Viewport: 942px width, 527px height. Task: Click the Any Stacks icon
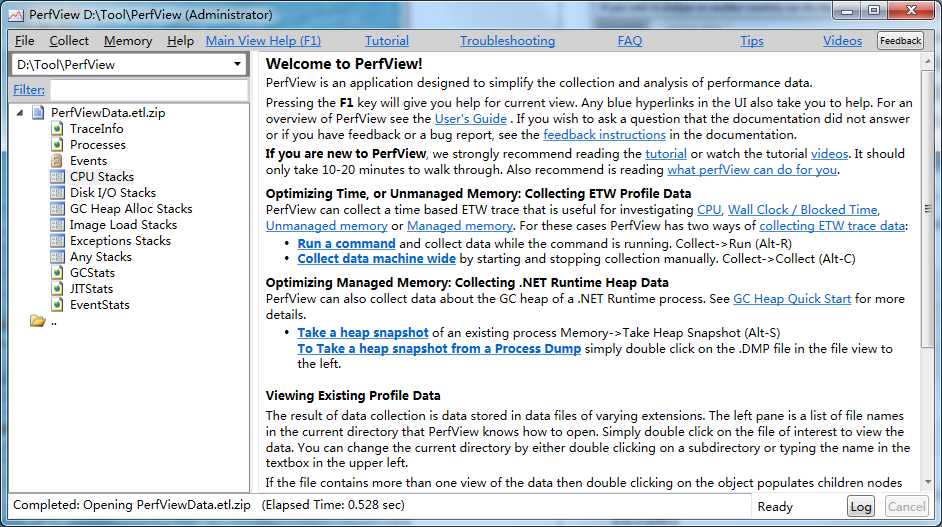pos(57,257)
